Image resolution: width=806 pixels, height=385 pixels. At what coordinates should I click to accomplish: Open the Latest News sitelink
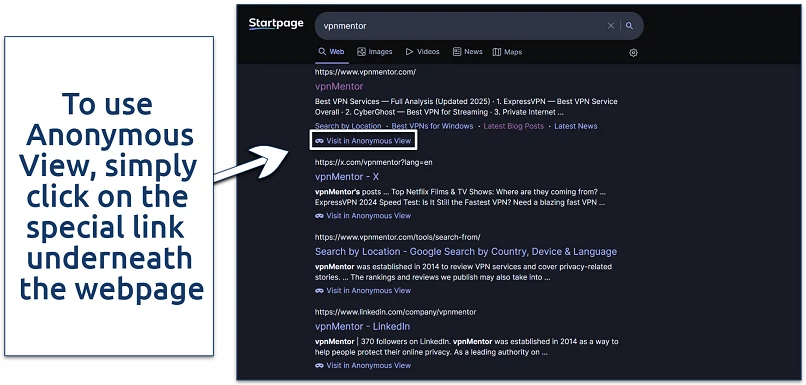coord(576,126)
